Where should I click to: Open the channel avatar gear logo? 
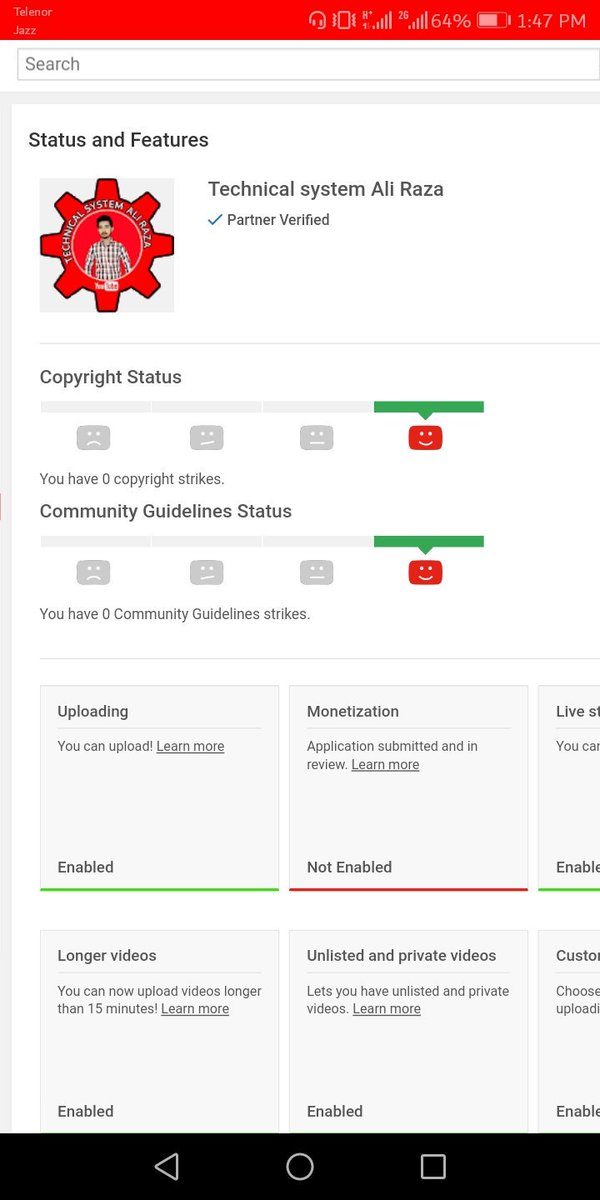coord(107,245)
